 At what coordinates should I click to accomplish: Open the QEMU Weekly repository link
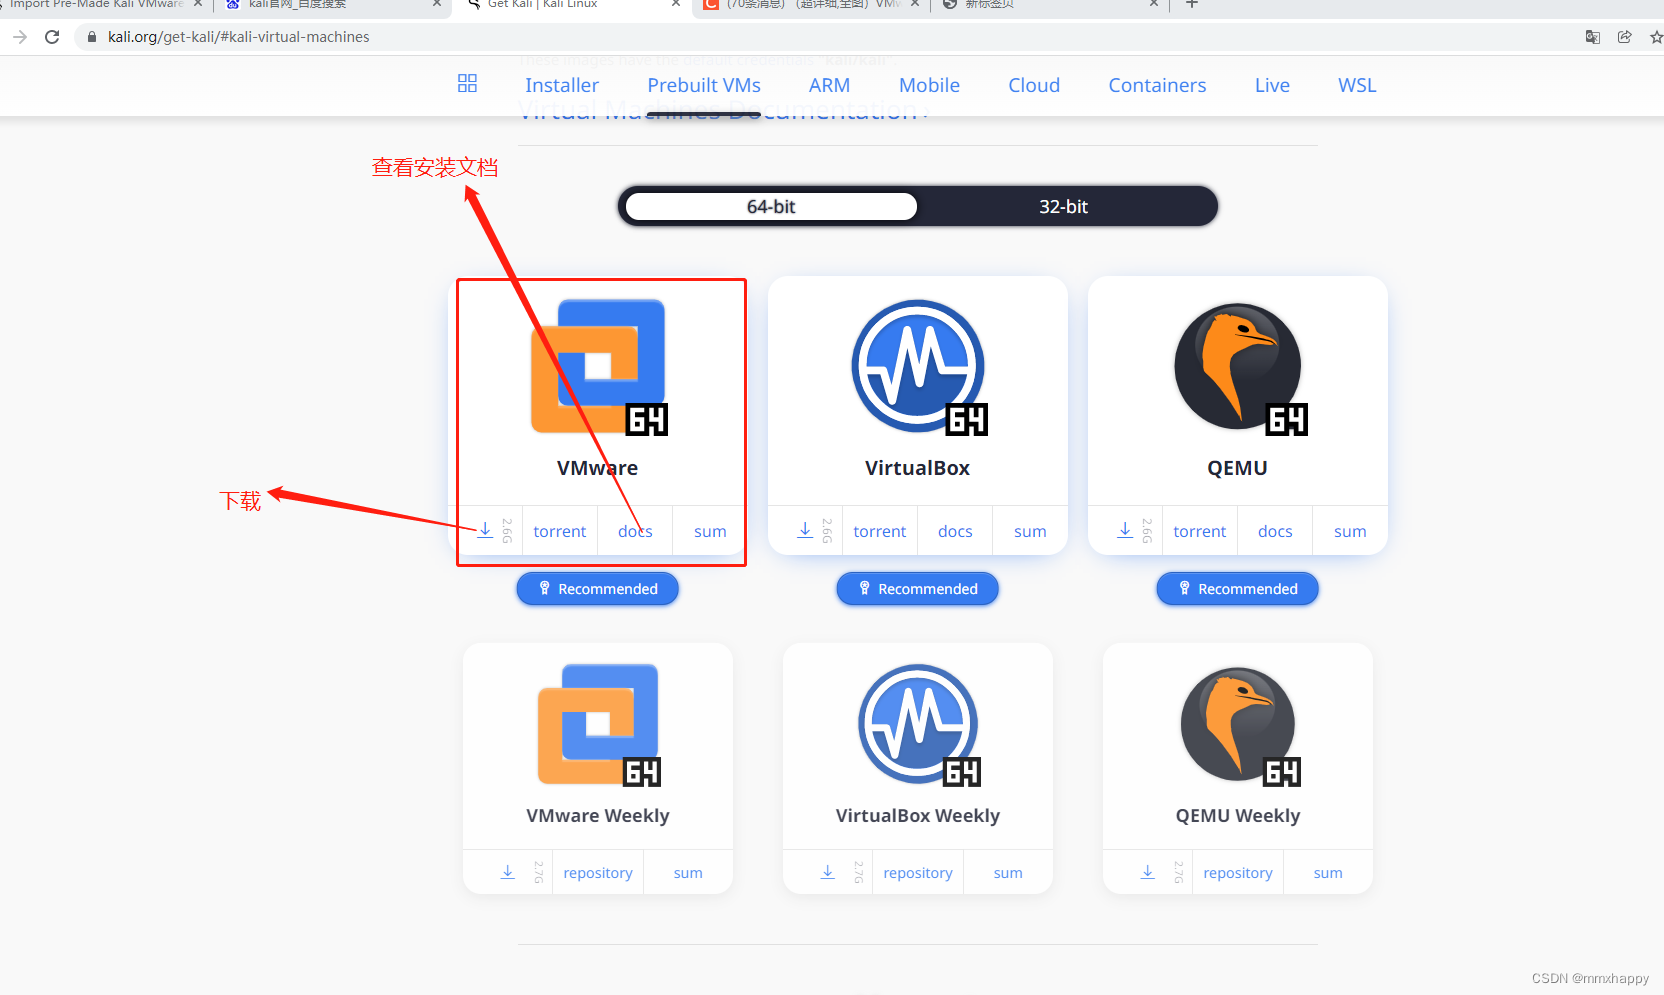(x=1238, y=873)
